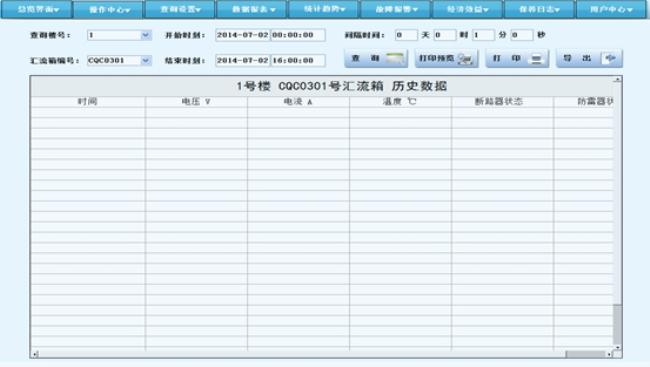Click the 时间 column header
The width and height of the screenshot is (650, 367).
coord(88,102)
